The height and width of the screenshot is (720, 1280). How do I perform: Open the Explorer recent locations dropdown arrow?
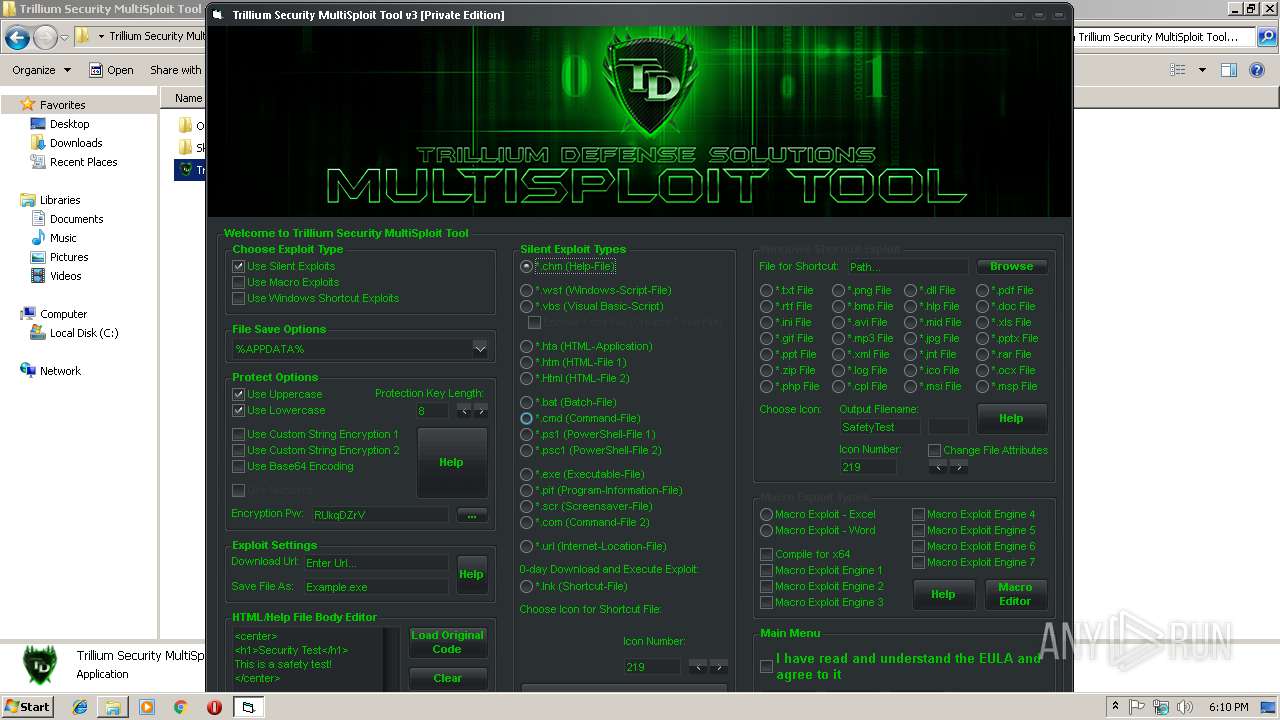64,38
